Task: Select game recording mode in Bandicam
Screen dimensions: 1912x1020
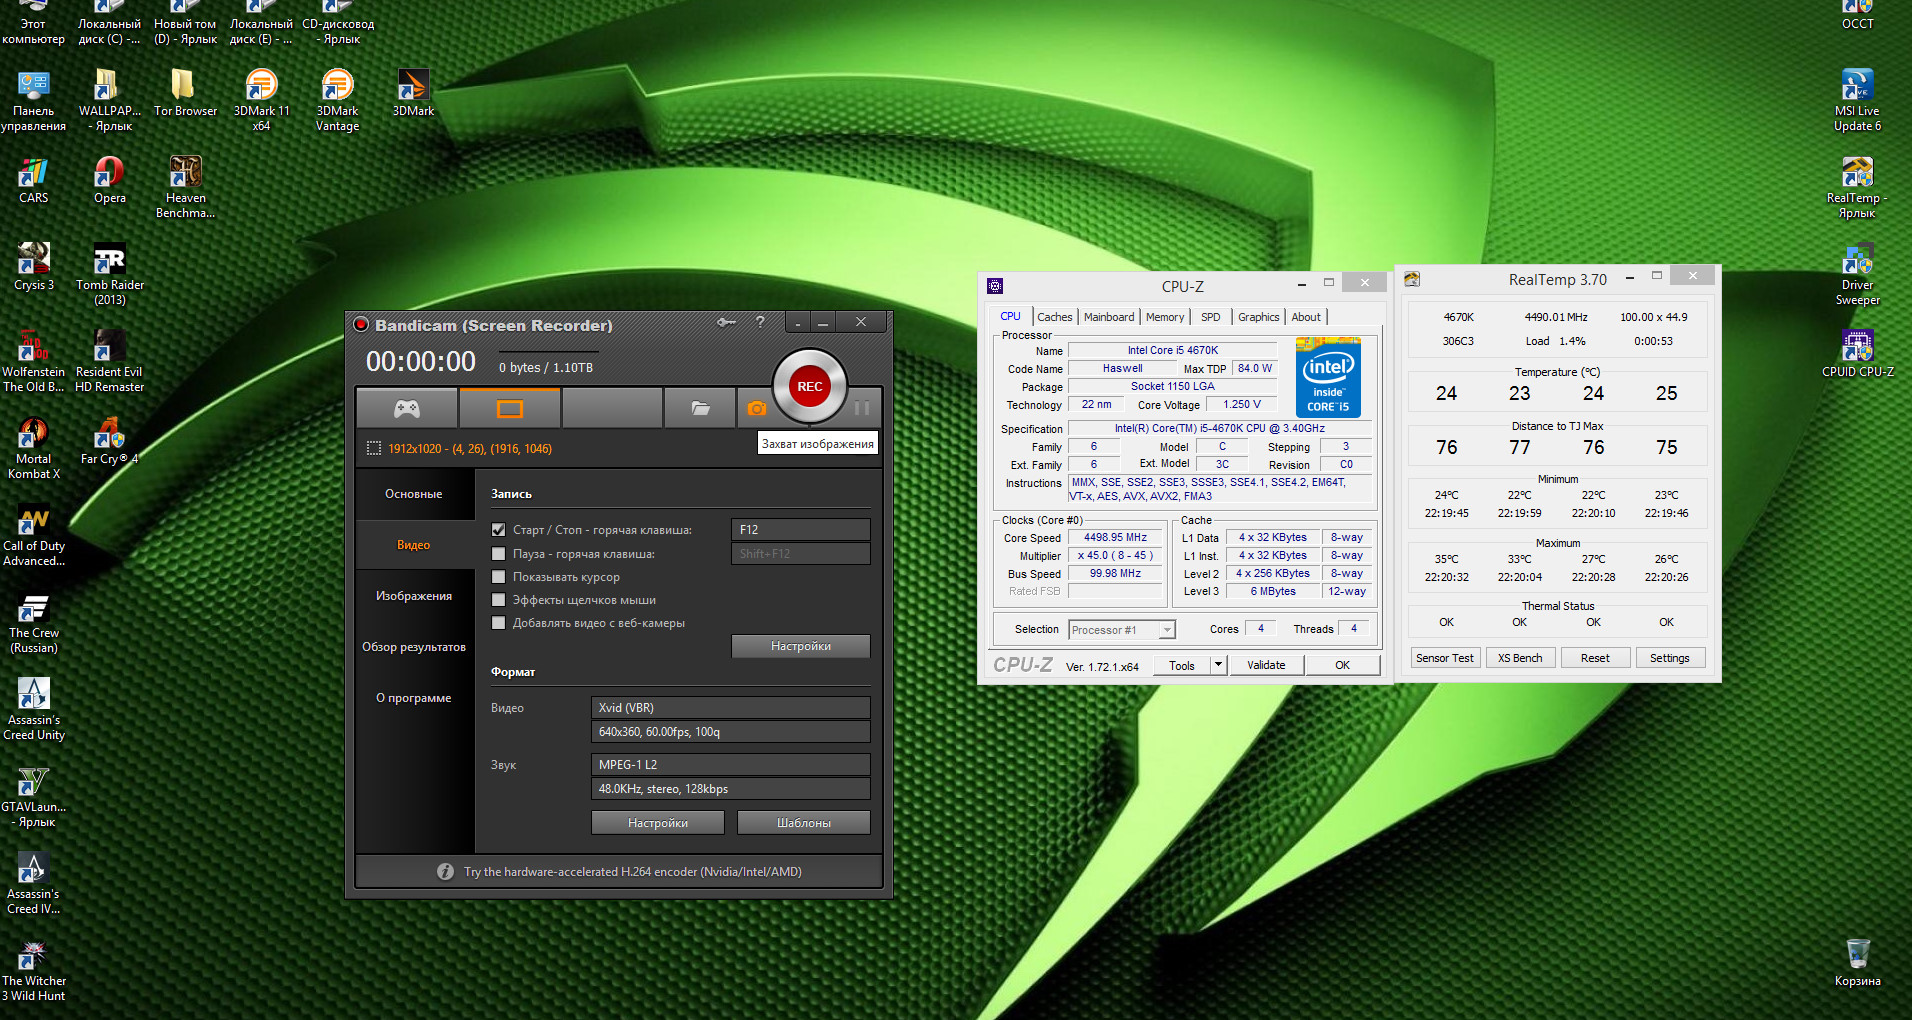Action: [x=407, y=408]
